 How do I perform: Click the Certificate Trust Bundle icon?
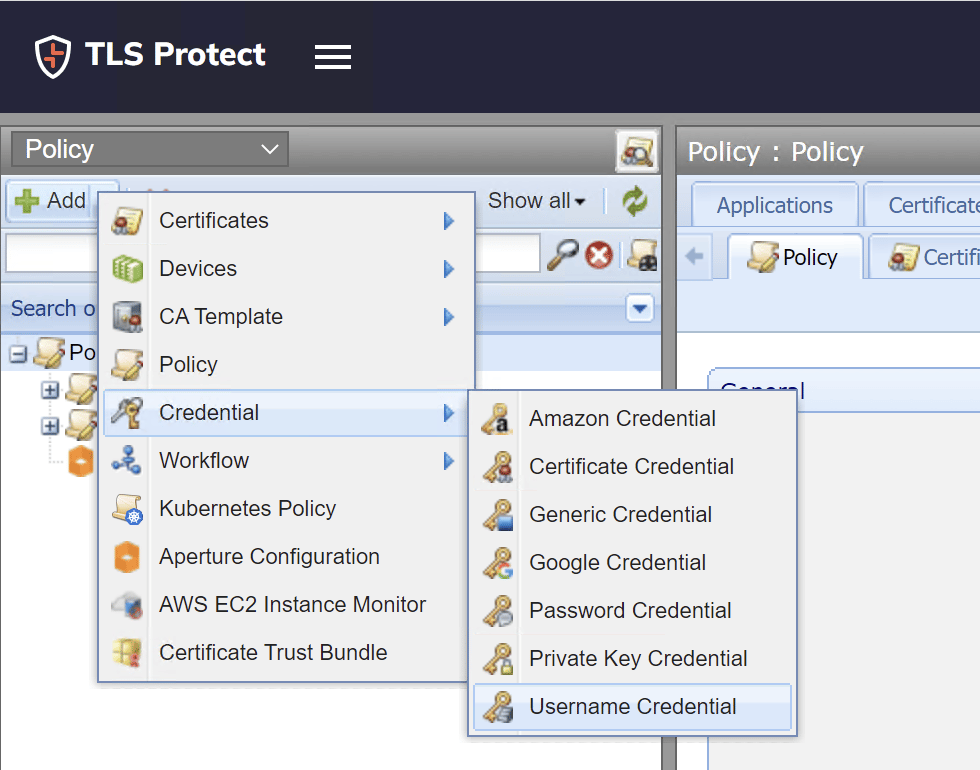coord(127,652)
